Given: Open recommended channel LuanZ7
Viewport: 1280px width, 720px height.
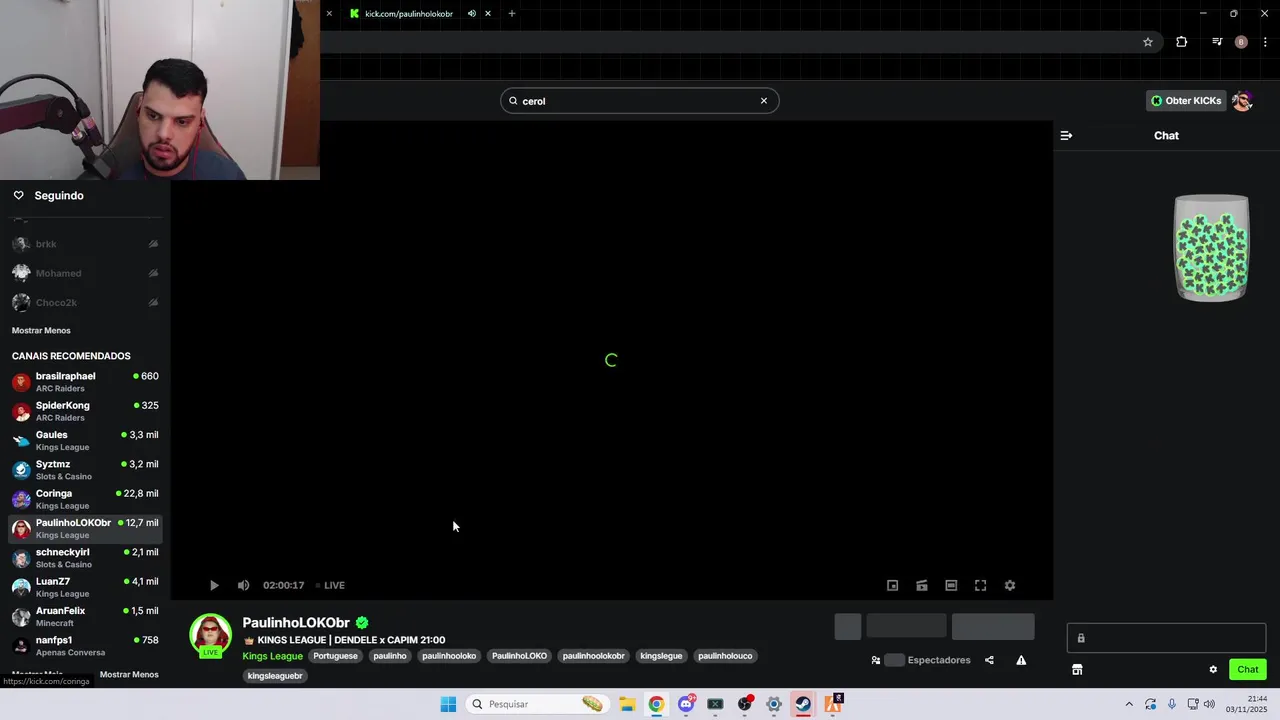Looking at the screenshot, I should [x=85, y=587].
